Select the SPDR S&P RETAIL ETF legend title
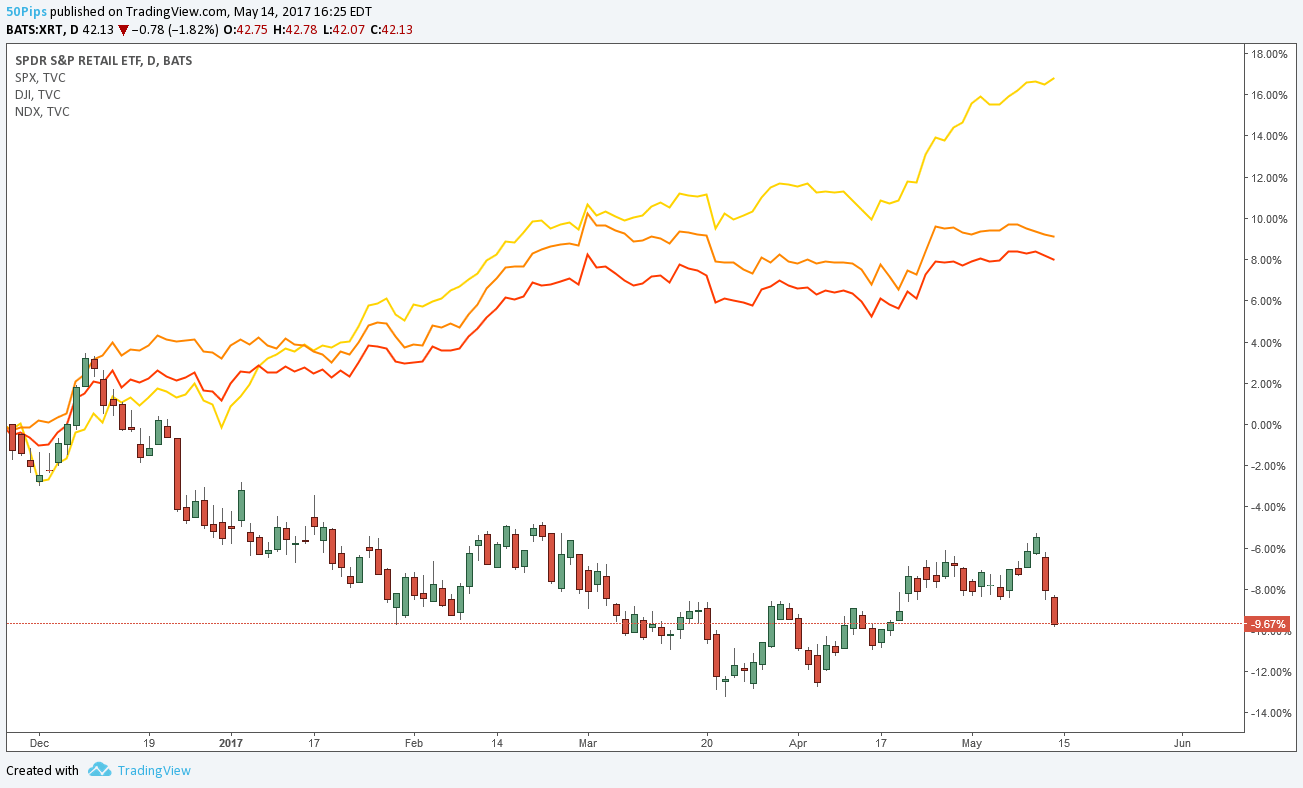1303x788 pixels. [103, 60]
